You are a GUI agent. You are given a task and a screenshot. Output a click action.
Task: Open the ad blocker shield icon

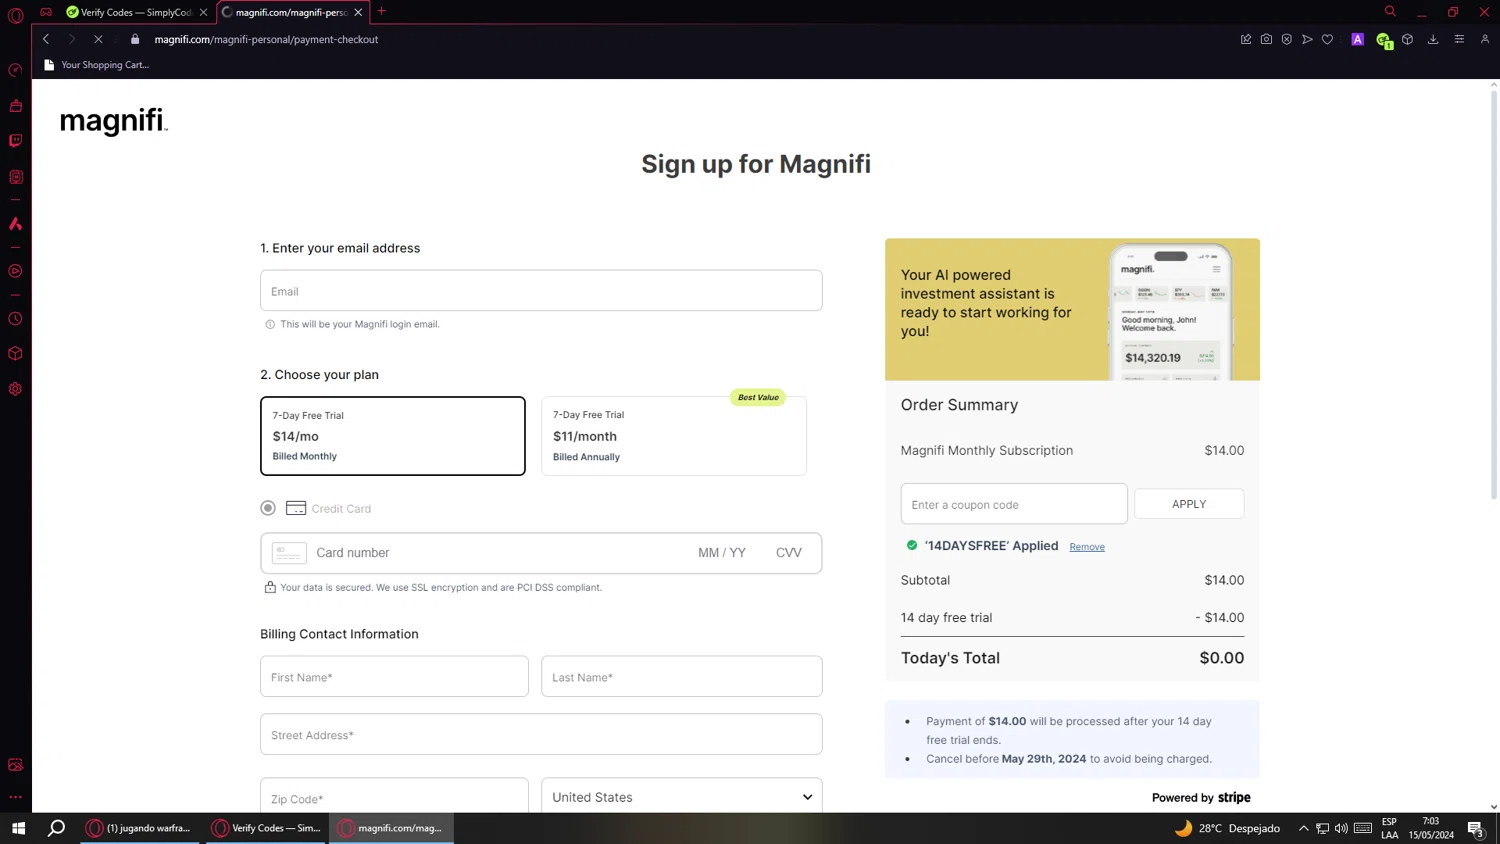tap(1287, 39)
